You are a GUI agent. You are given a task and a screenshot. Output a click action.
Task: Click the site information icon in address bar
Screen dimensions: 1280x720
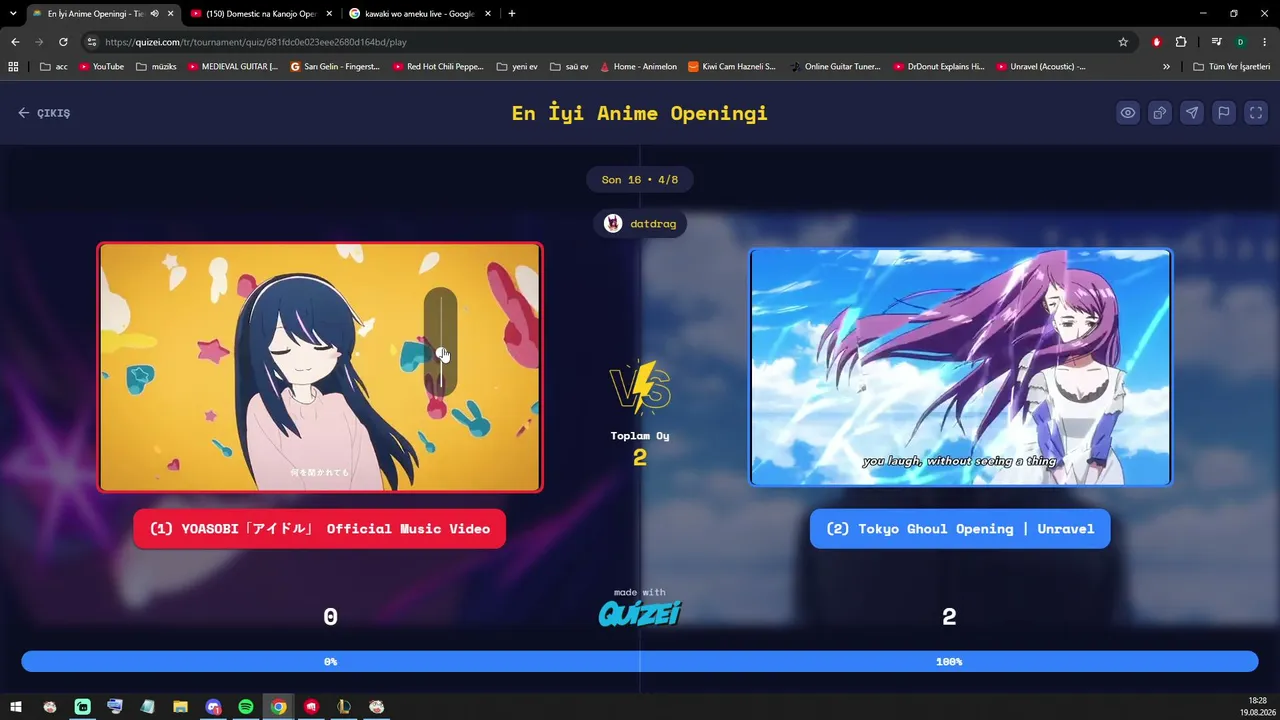tap(92, 42)
